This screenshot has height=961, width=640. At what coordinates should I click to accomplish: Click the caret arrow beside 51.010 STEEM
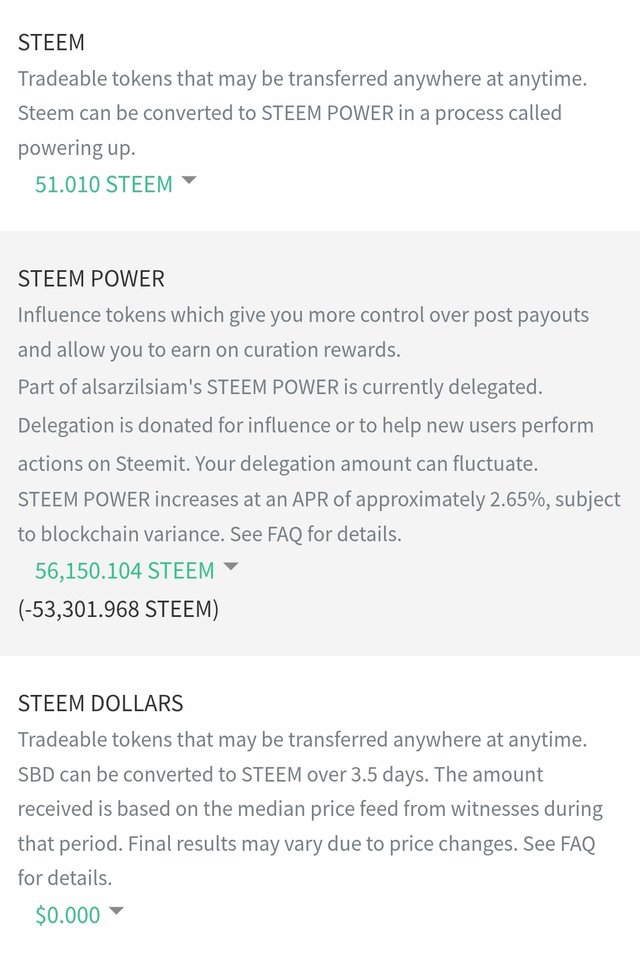[189, 181]
